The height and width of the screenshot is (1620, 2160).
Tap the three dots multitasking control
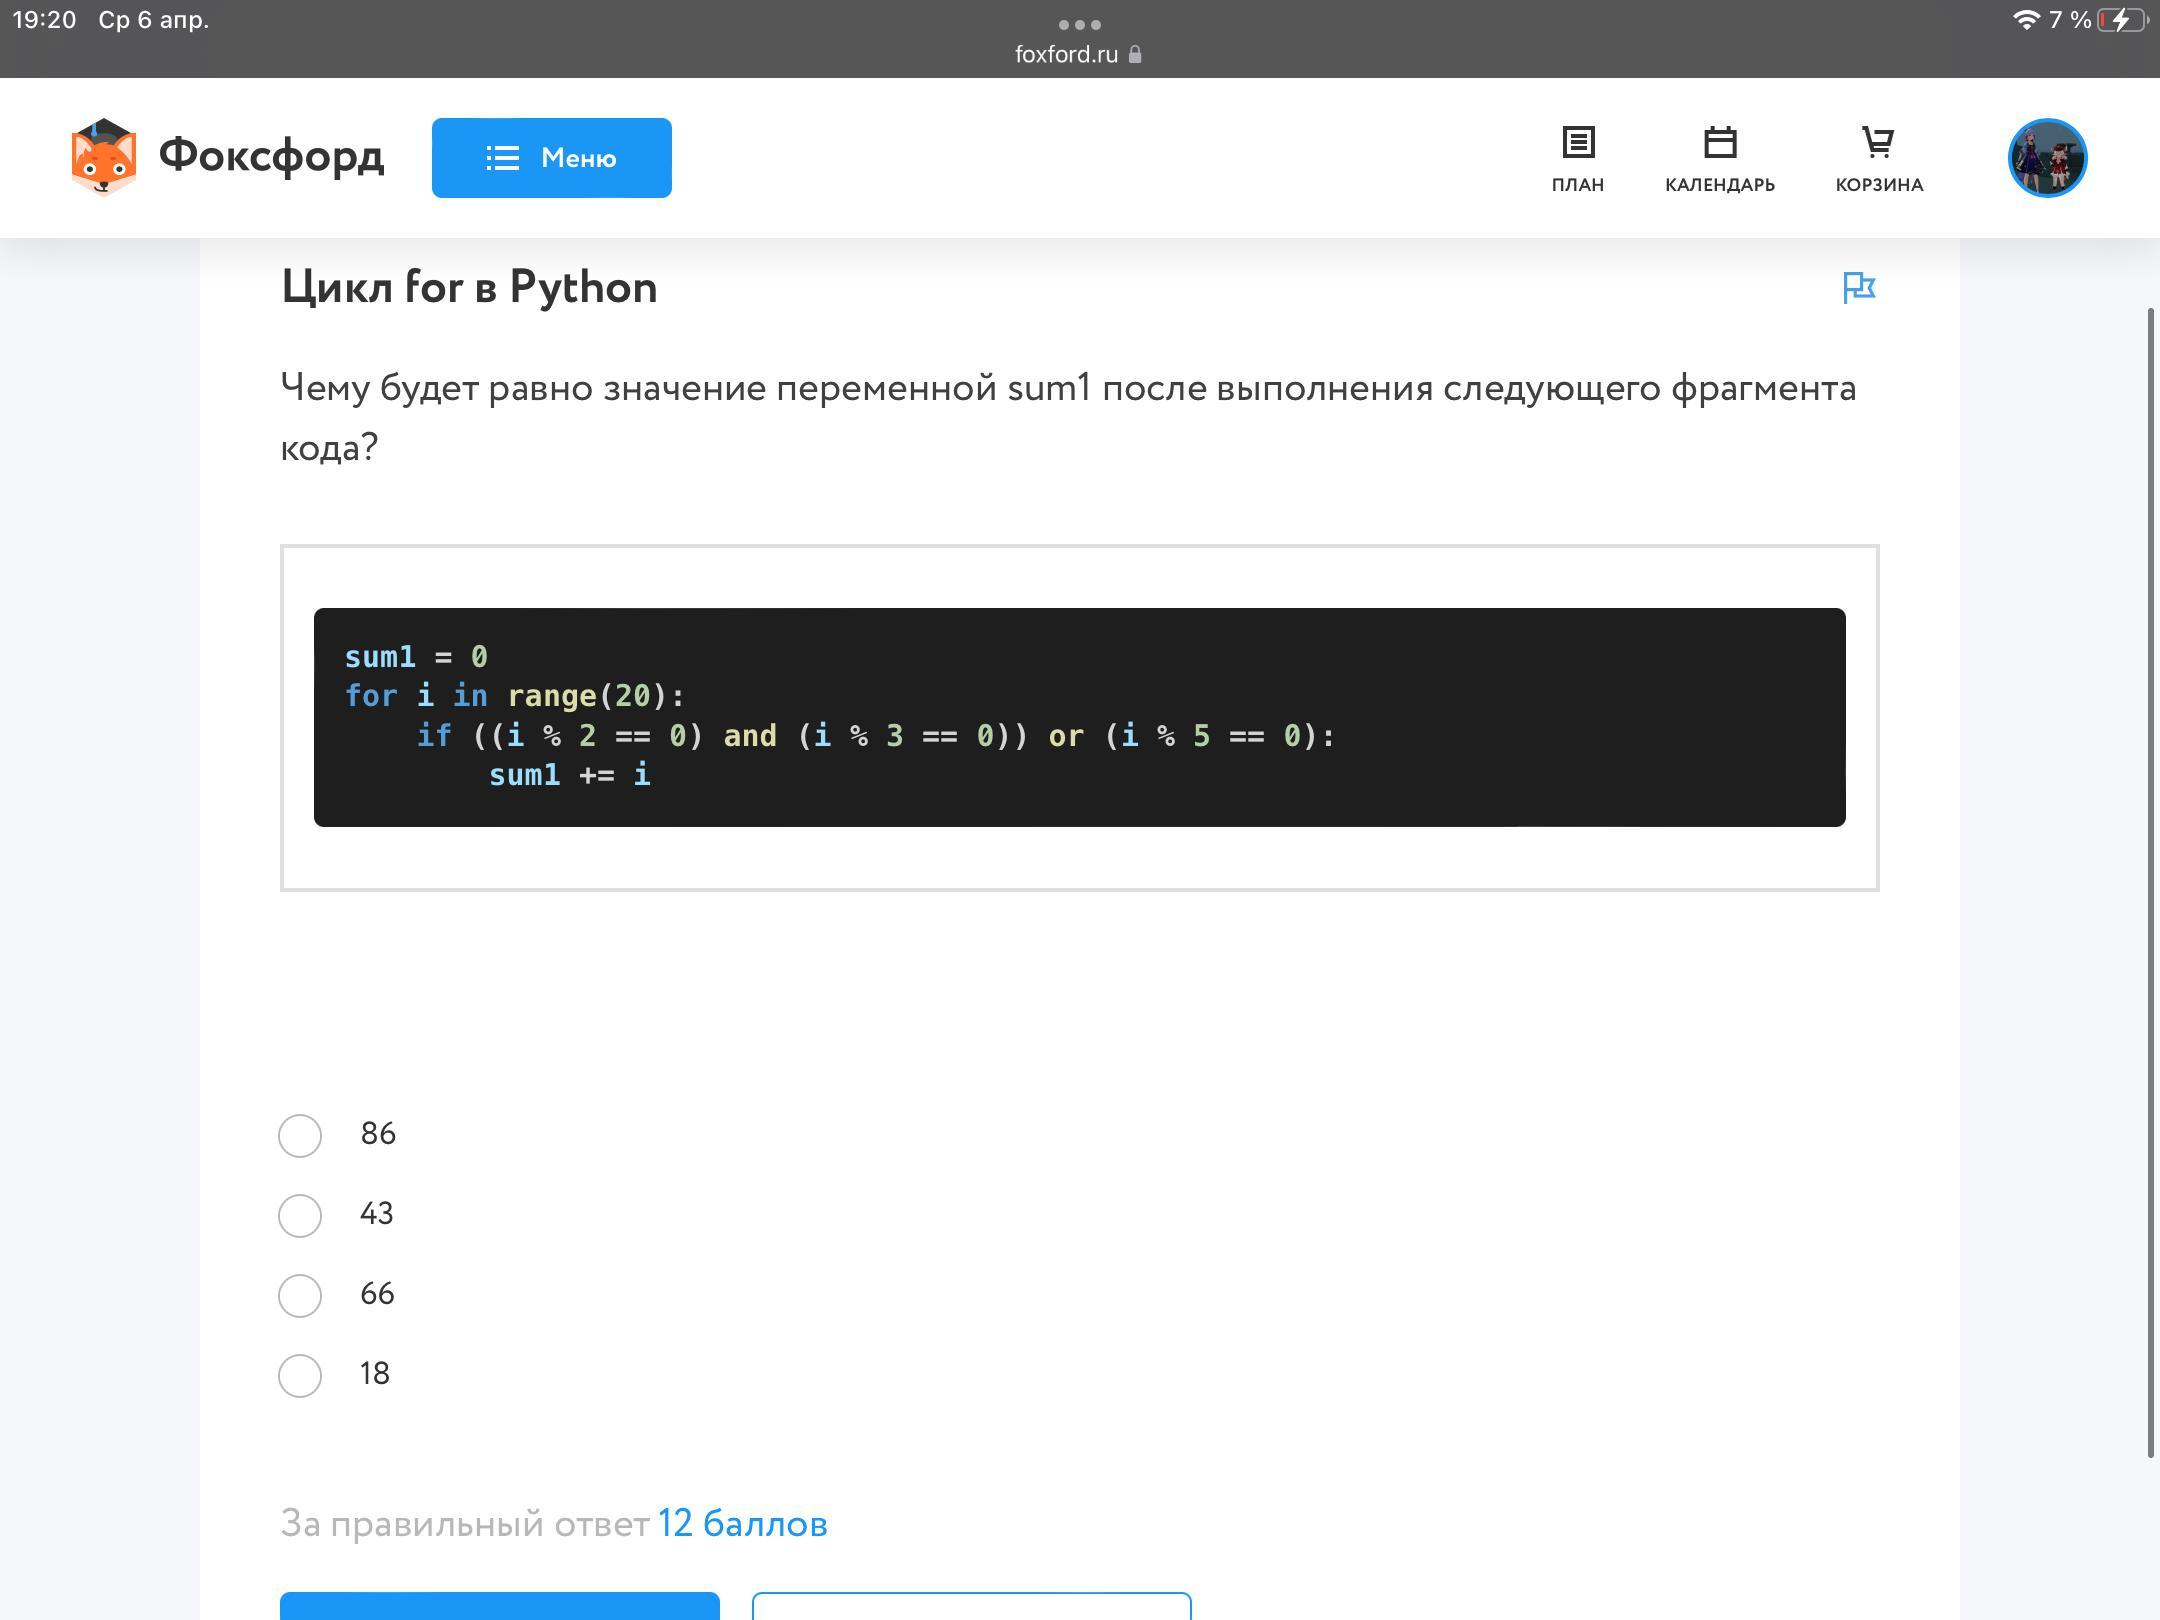coord(1080,24)
